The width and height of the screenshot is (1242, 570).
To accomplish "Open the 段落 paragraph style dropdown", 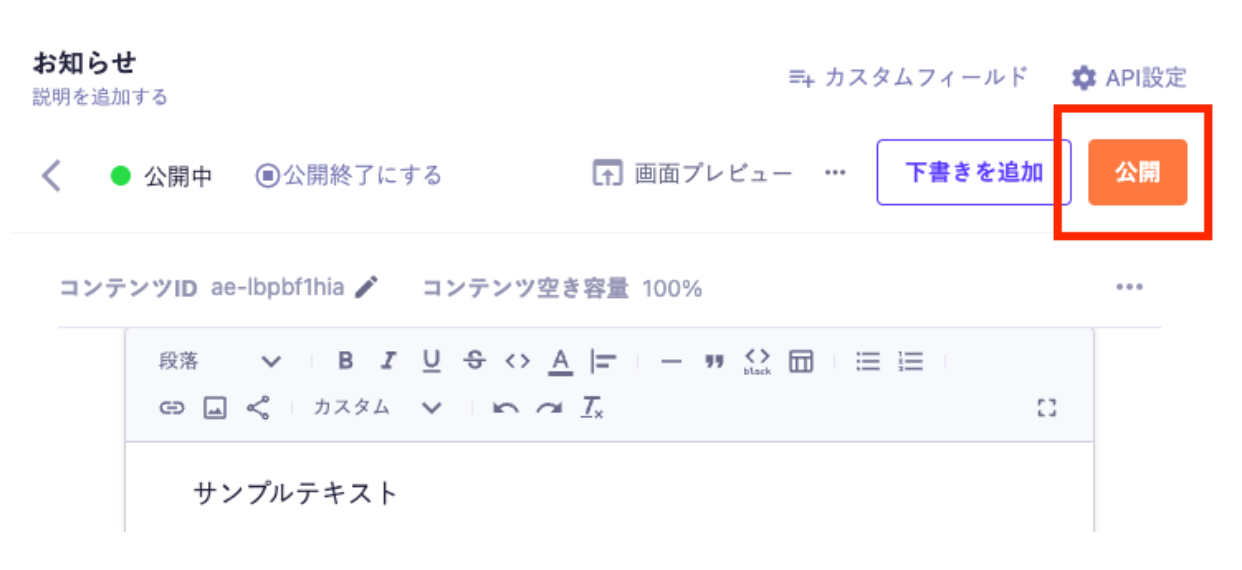I will (x=220, y=362).
